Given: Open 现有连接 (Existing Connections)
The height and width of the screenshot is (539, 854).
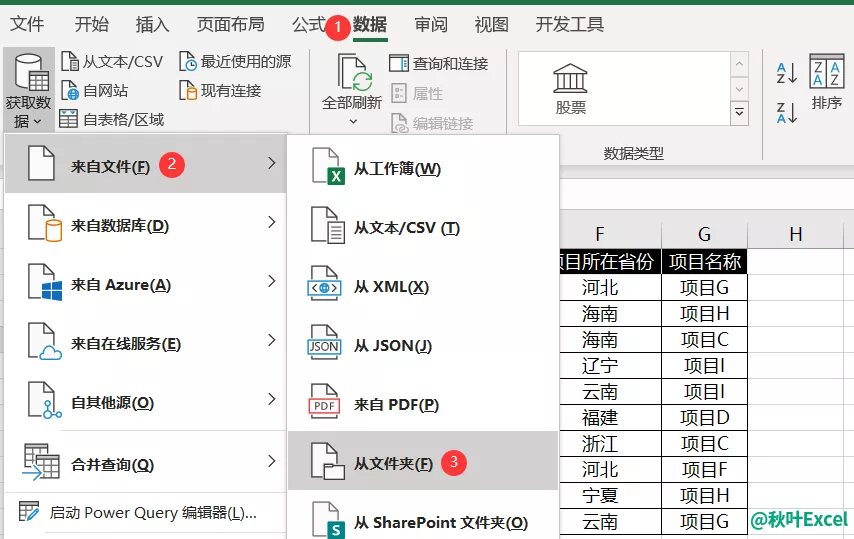Looking at the screenshot, I should coord(221,90).
